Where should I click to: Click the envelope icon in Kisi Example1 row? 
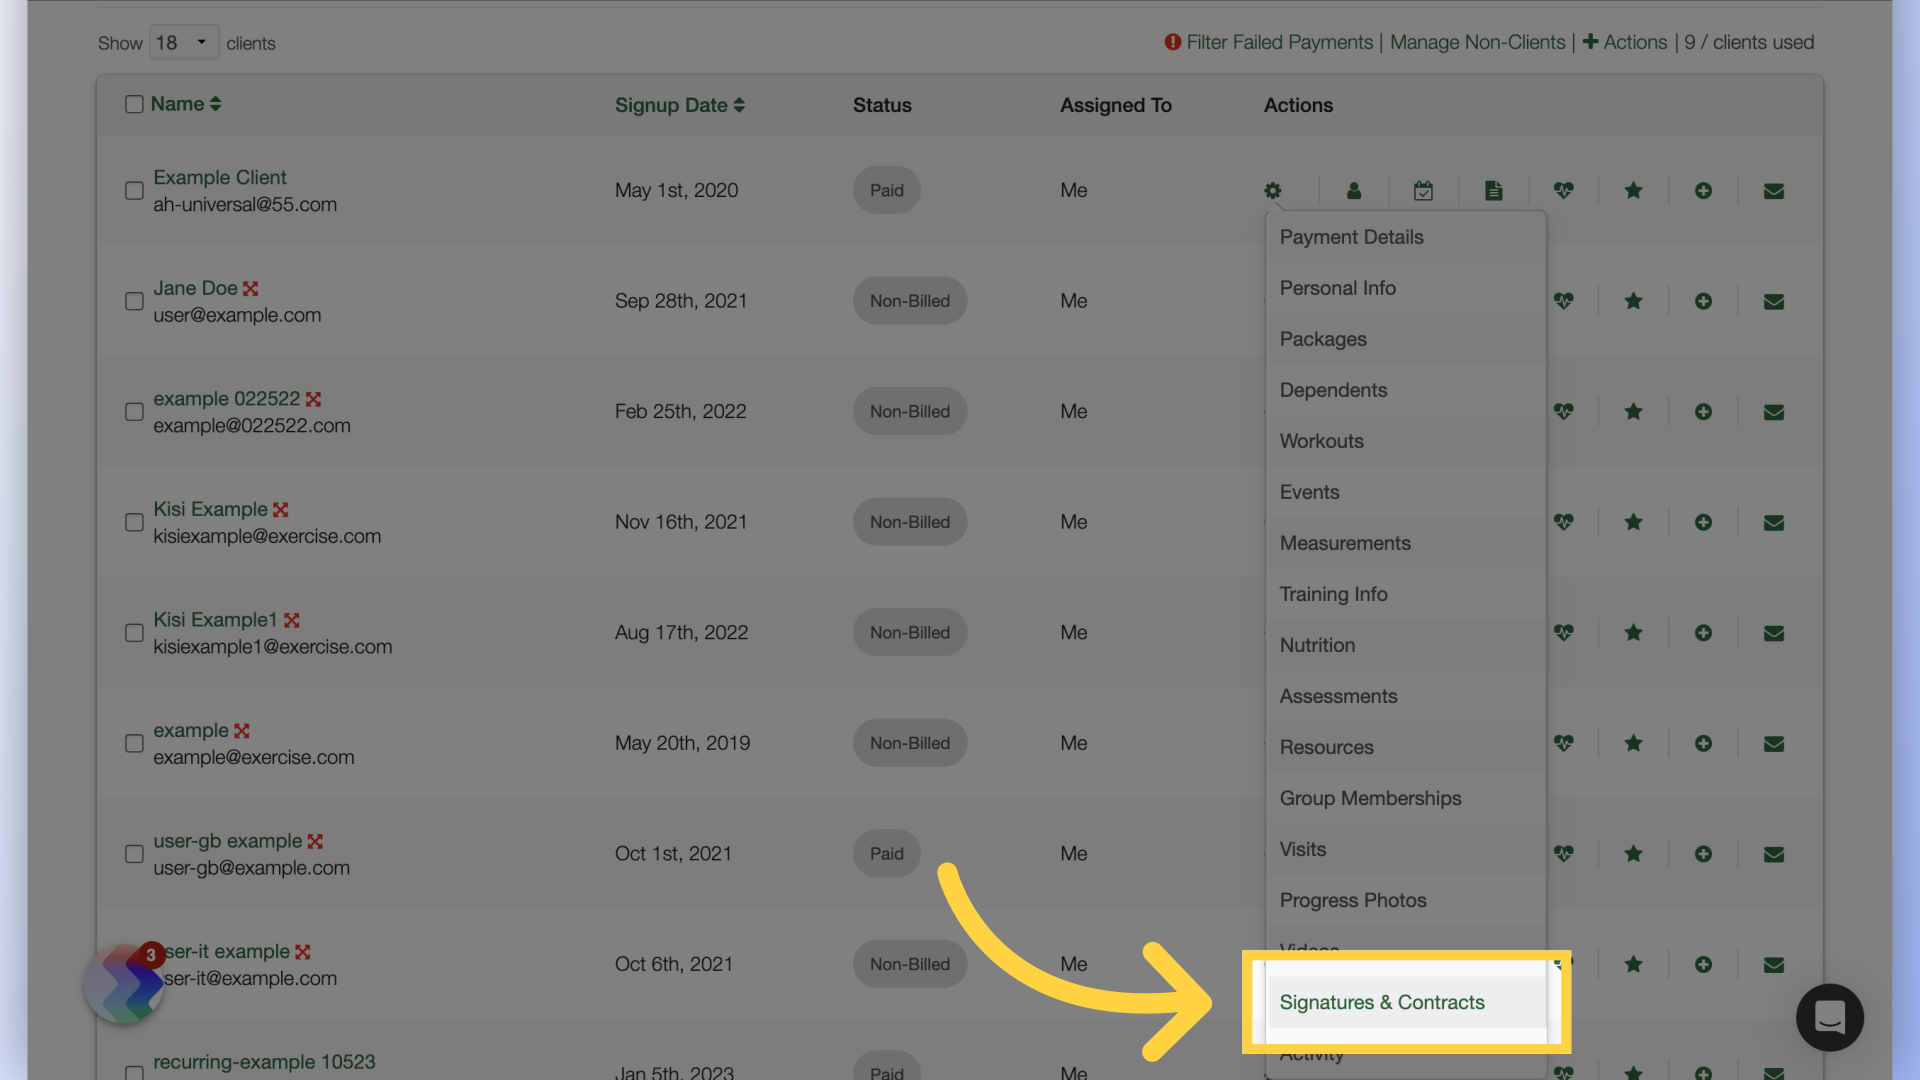1773,633
